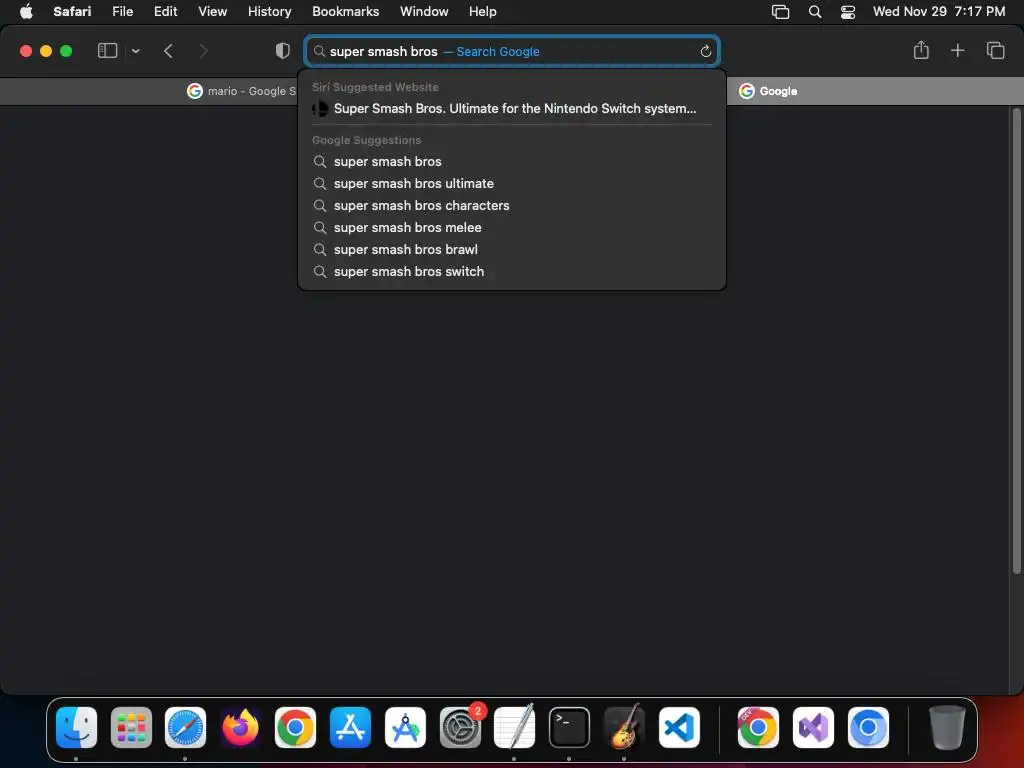Go forward with the forward arrow
The width and height of the screenshot is (1024, 768).
[x=203, y=51]
